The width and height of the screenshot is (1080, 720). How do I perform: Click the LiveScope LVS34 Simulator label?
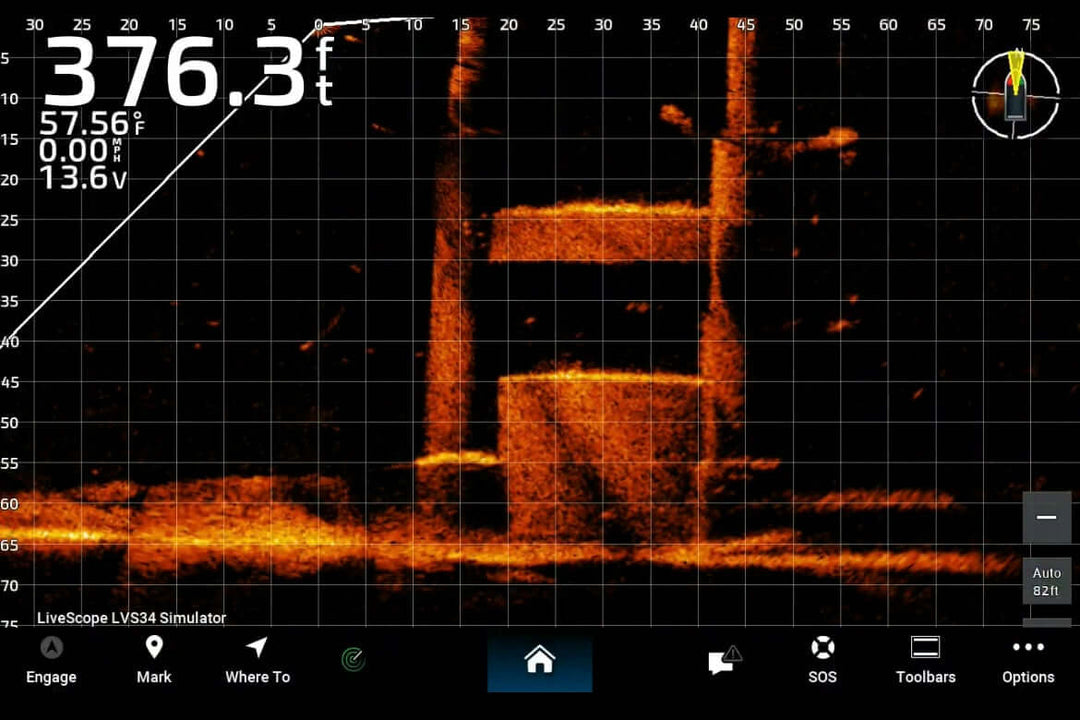(131, 618)
